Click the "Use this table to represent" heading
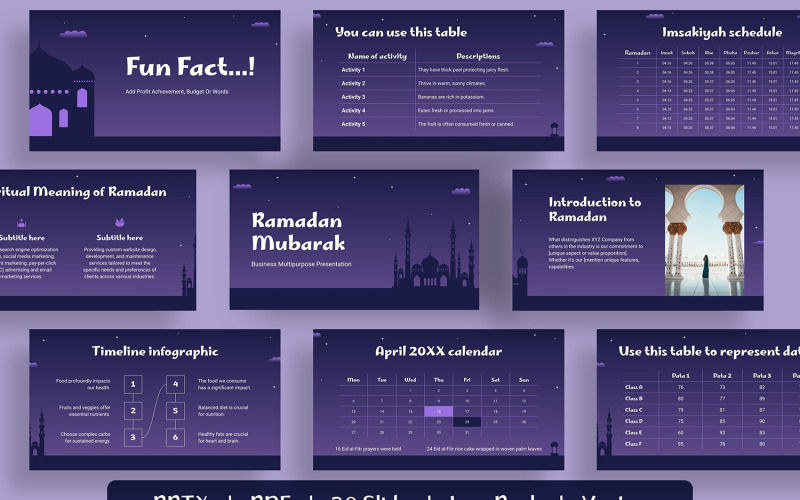Screen dimensions: 800x500 tap(709, 351)
